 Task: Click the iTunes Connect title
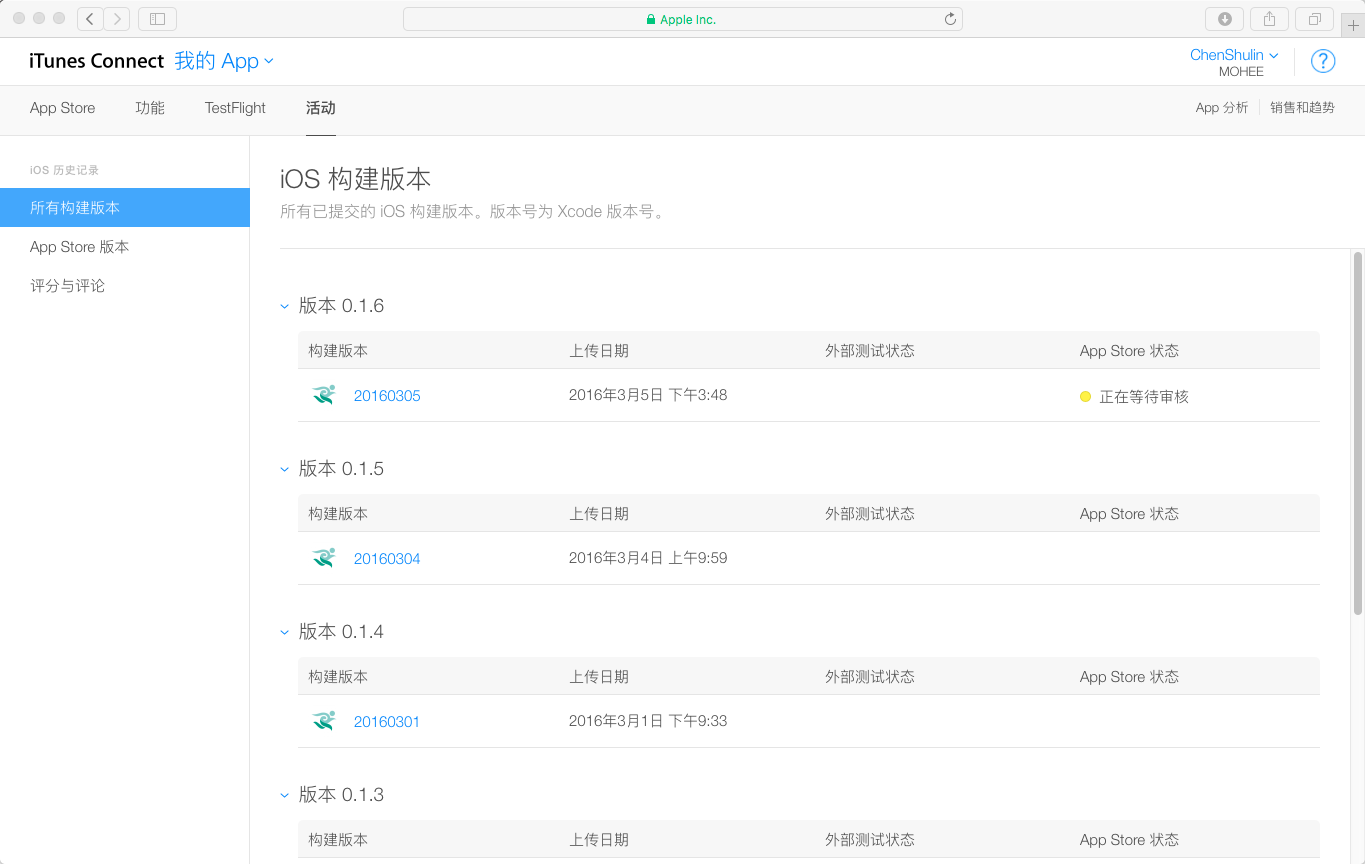[97, 61]
